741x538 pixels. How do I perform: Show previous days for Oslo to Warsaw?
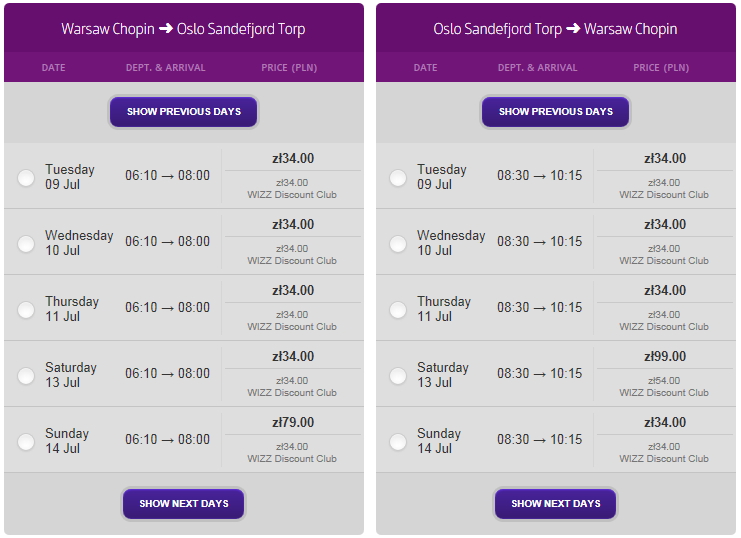[x=556, y=112]
